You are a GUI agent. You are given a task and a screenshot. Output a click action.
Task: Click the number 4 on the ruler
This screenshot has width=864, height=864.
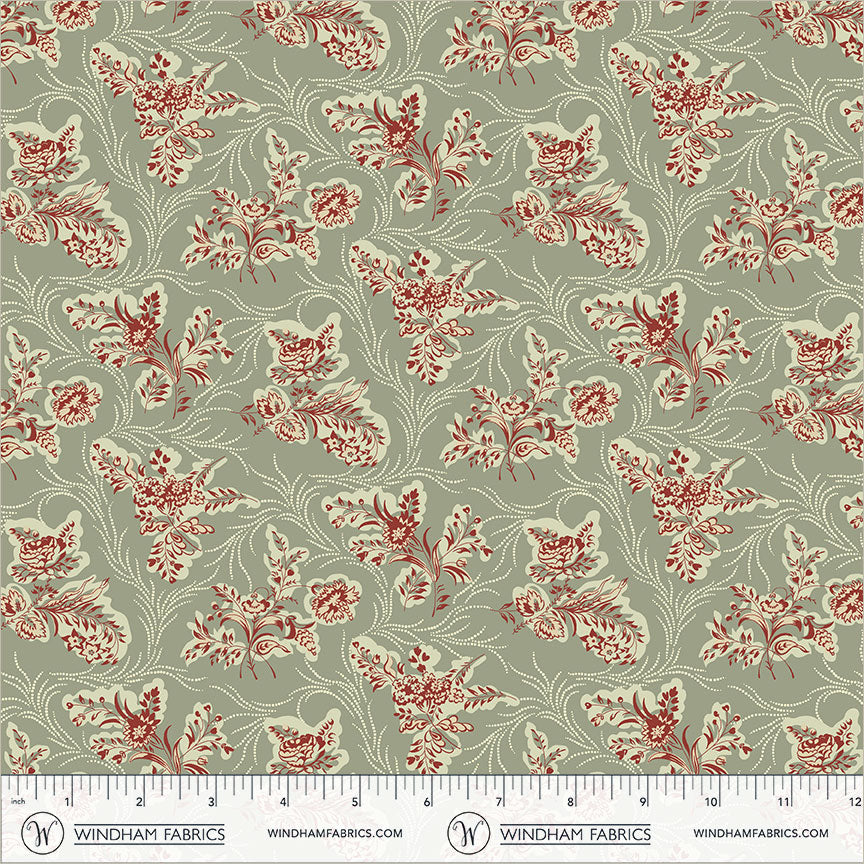pos(283,803)
